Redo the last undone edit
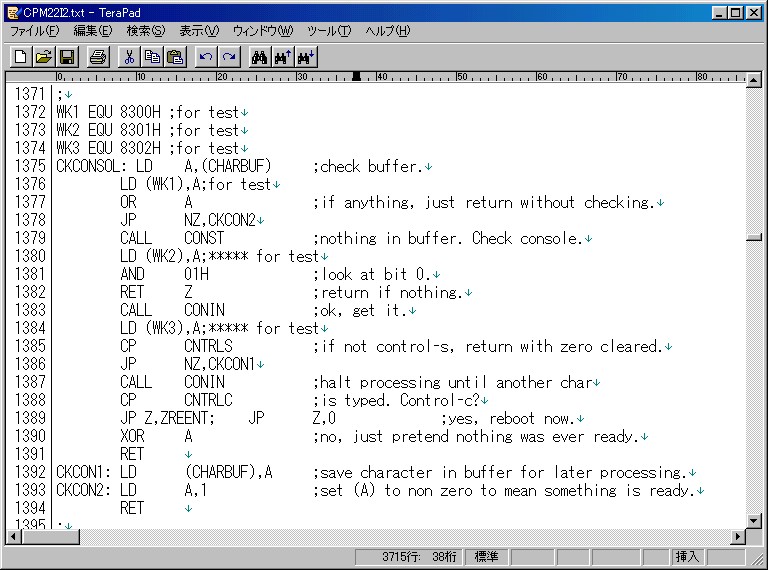This screenshot has height=570, width=768. click(229, 57)
